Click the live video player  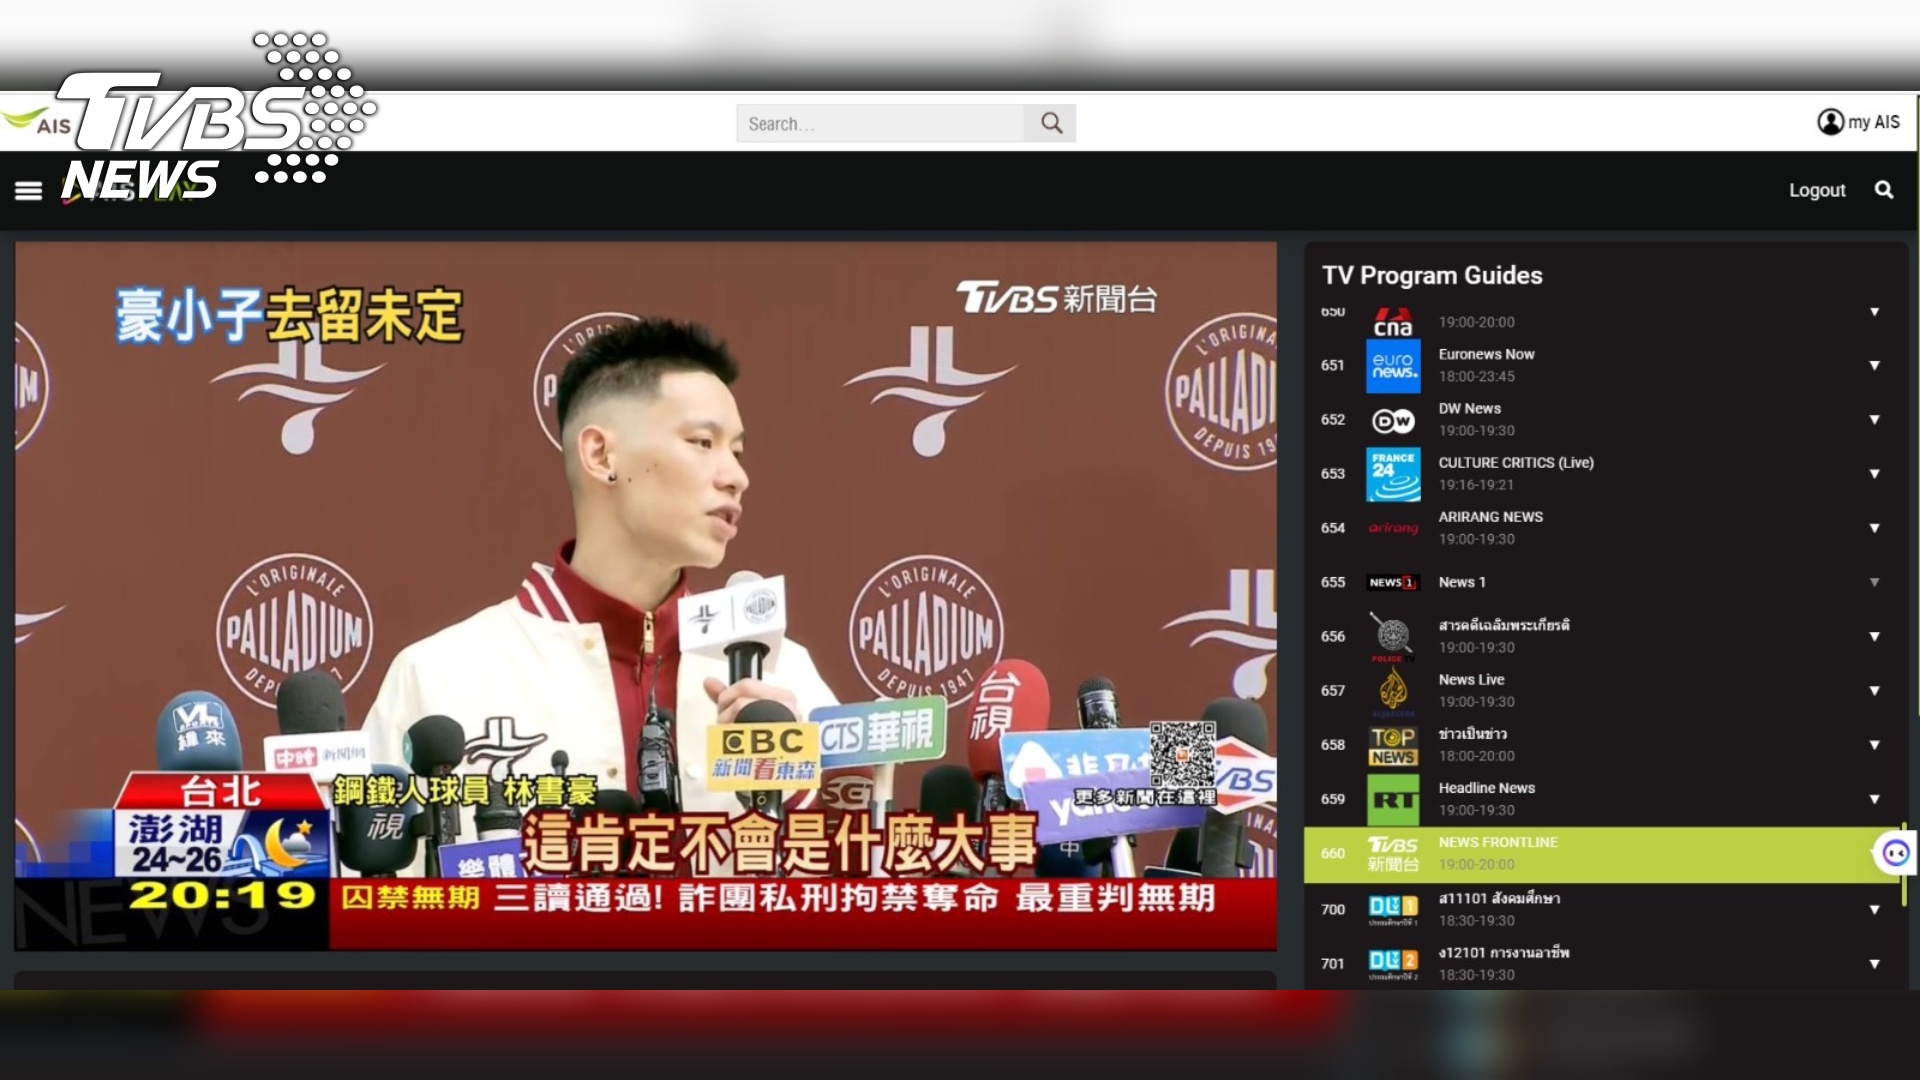[x=646, y=596]
